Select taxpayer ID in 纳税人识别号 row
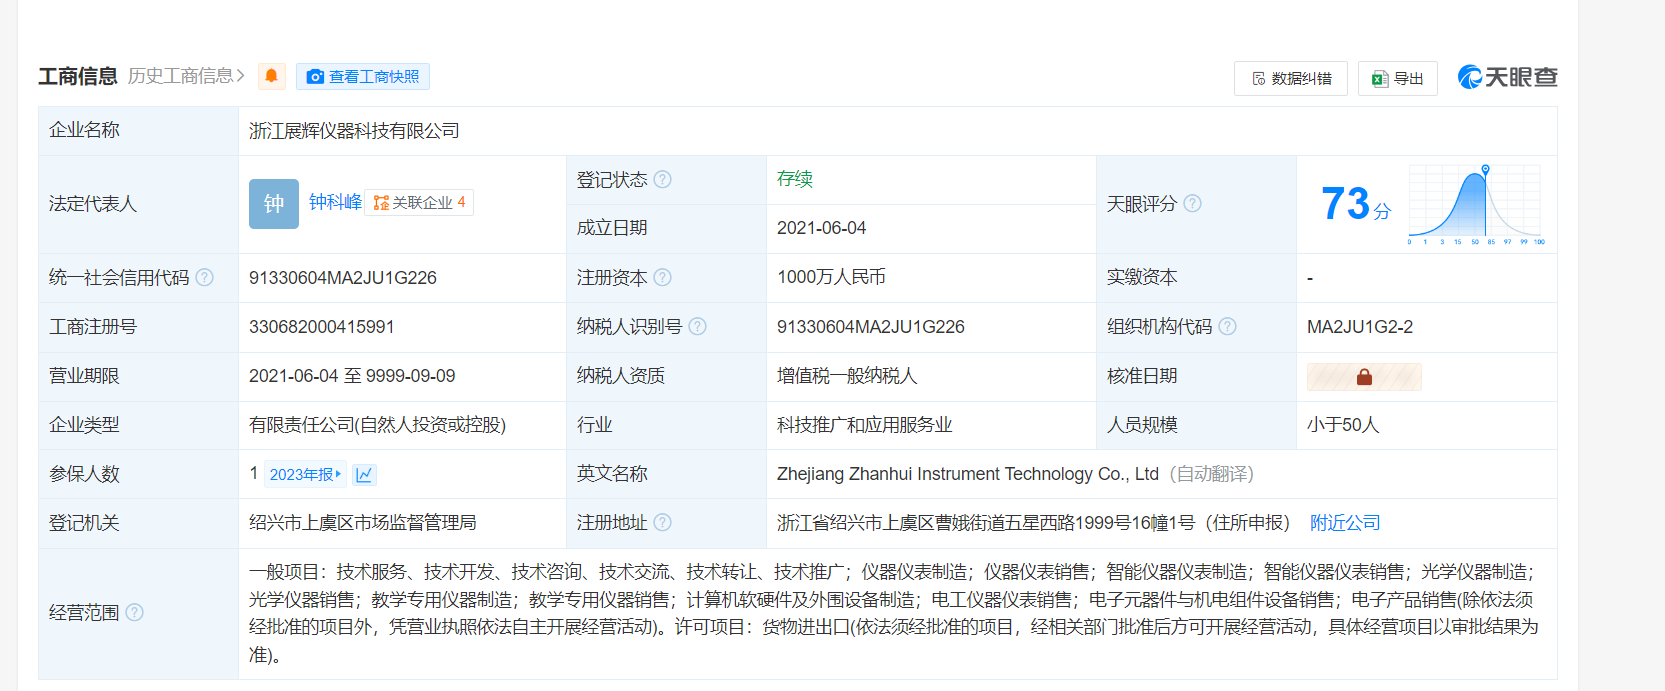Screen dimensions: 1665x691 [x=871, y=327]
